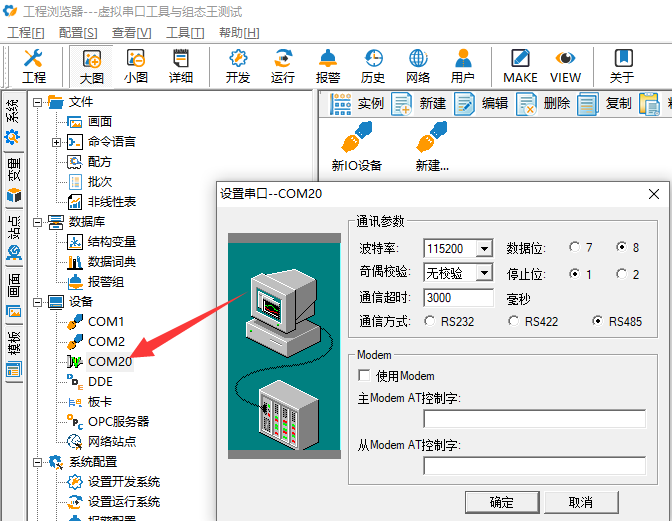This screenshot has height=521, width=672.
Task: Collapse the 数据库 tree node
Action: pos(38,222)
